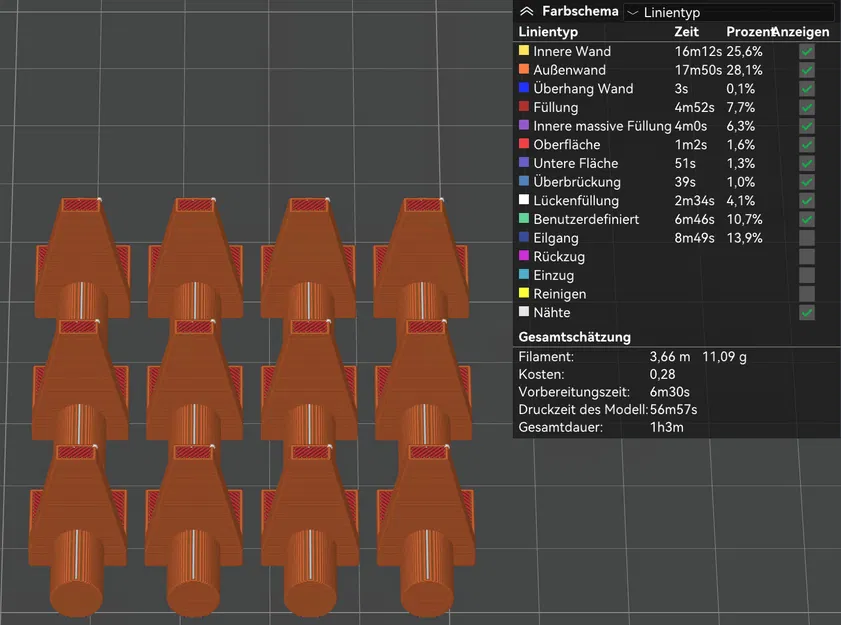Hide the Füllung line type
The image size is (841, 625).
pos(807,107)
